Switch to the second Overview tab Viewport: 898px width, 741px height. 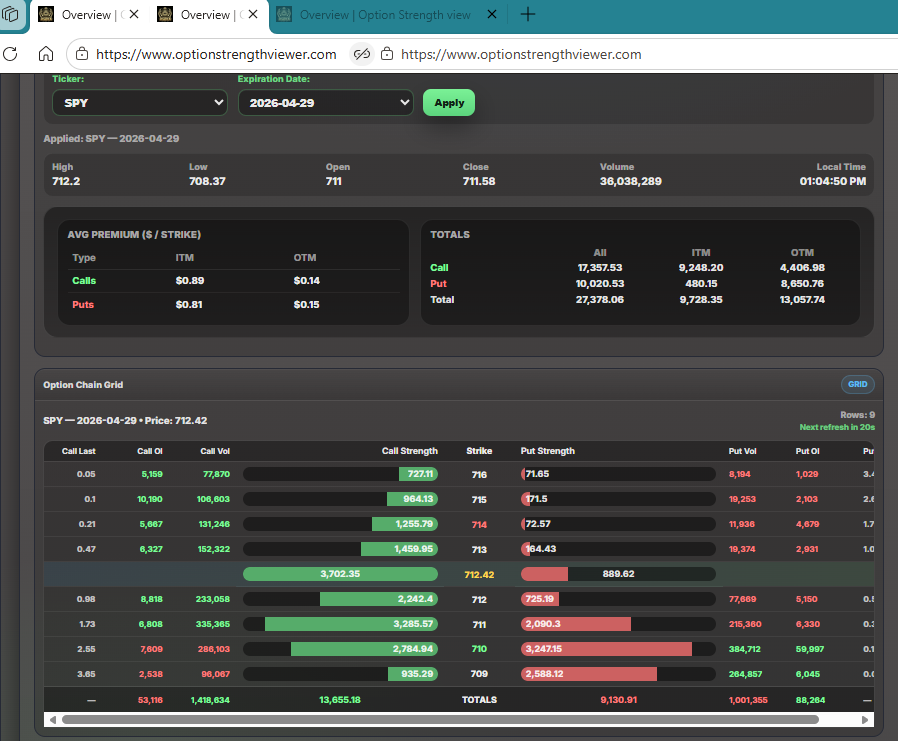[207, 15]
